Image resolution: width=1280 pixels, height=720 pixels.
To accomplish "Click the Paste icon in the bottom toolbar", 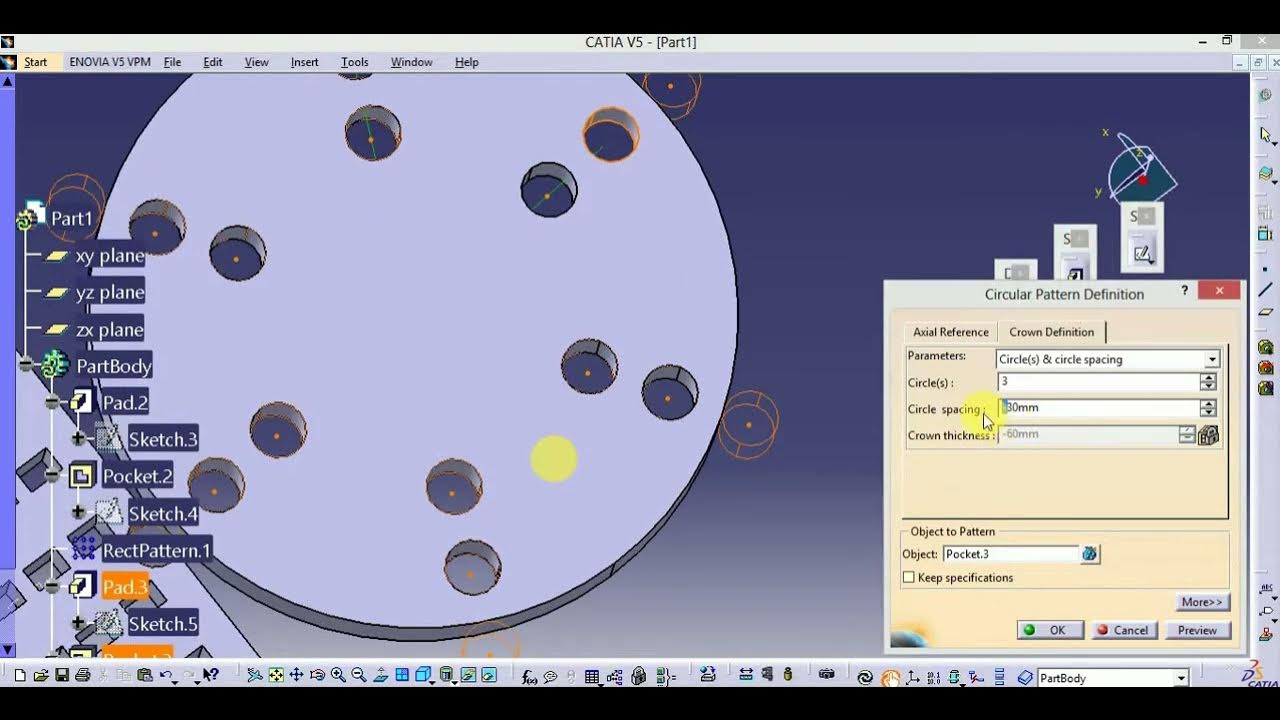I will pos(144,675).
